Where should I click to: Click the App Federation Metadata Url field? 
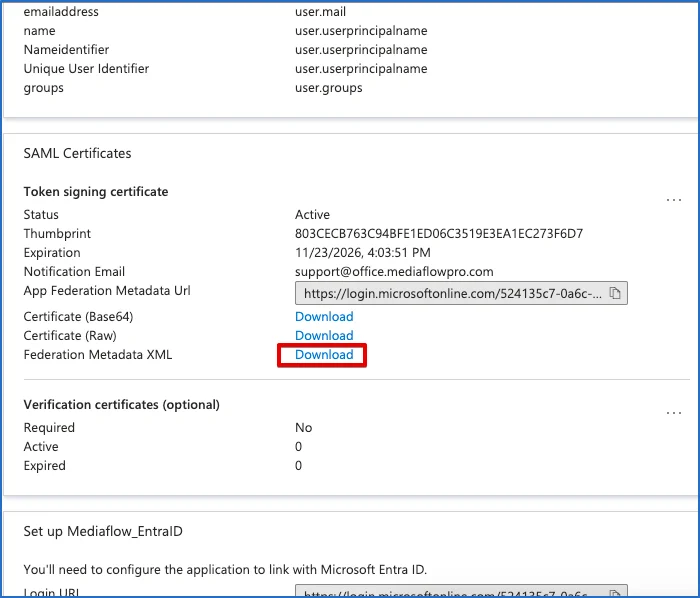(452, 294)
